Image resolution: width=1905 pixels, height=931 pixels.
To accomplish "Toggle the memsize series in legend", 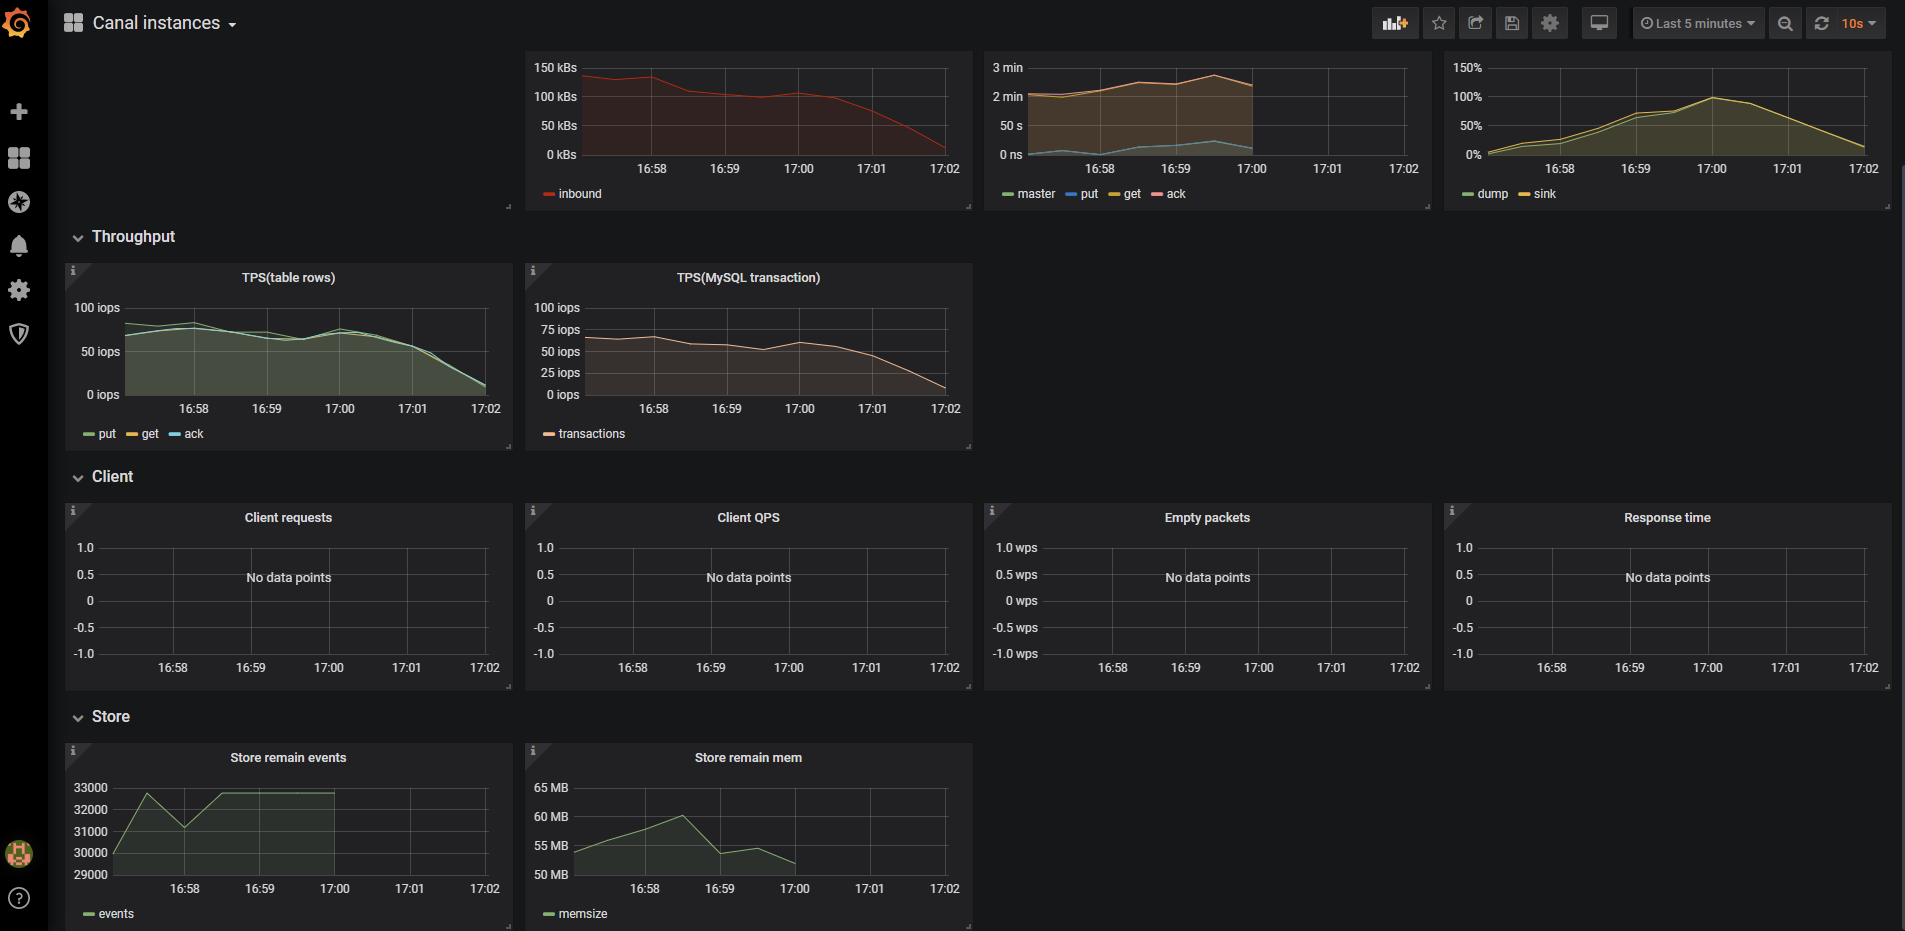I will 582,914.
